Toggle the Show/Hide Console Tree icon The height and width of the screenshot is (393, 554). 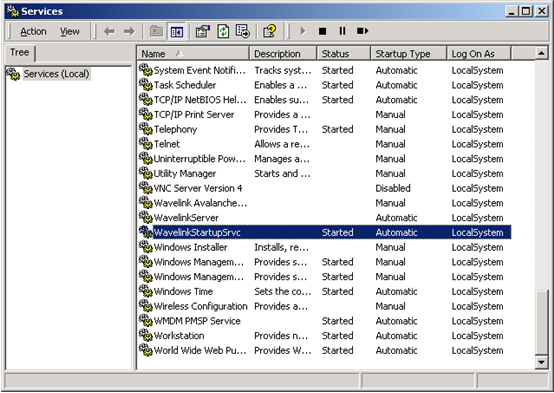tap(177, 31)
